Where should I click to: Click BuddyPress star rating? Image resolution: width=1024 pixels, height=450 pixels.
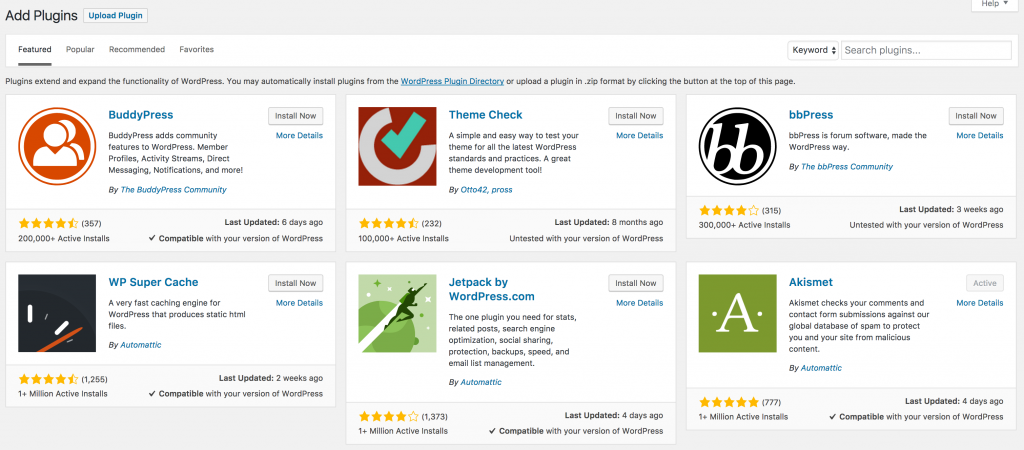click(x=48, y=223)
